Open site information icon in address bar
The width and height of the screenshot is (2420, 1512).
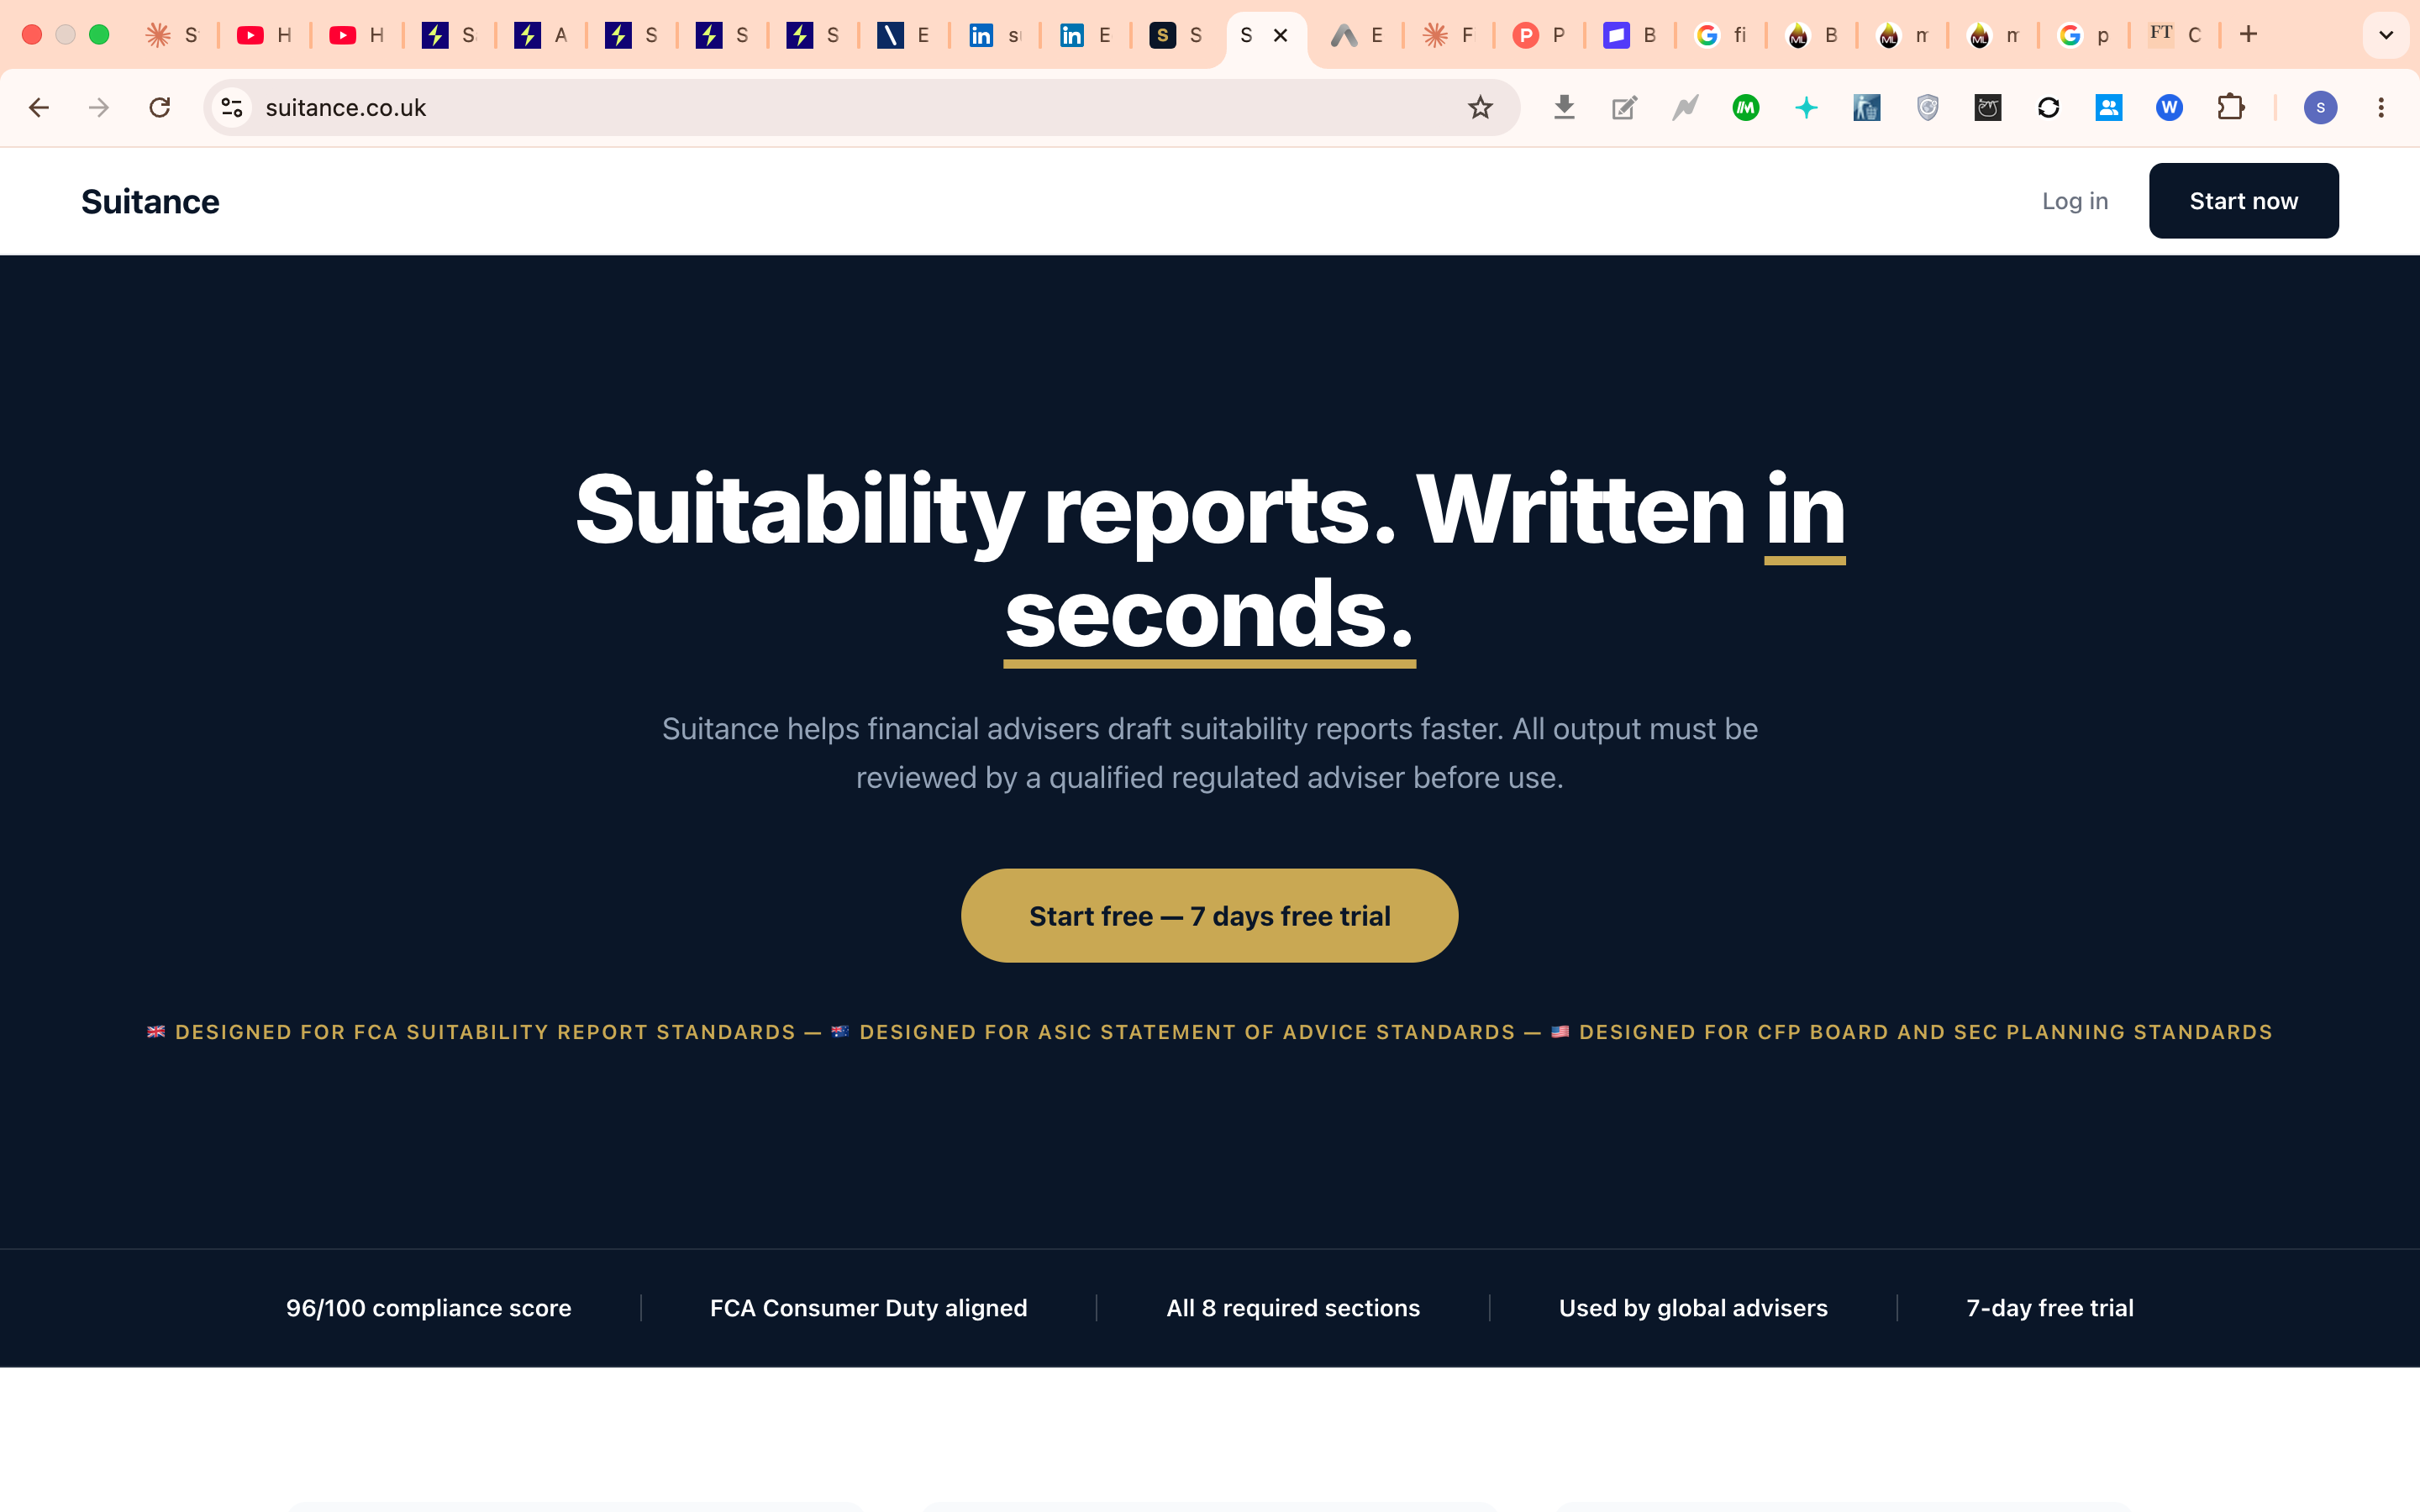click(x=232, y=107)
